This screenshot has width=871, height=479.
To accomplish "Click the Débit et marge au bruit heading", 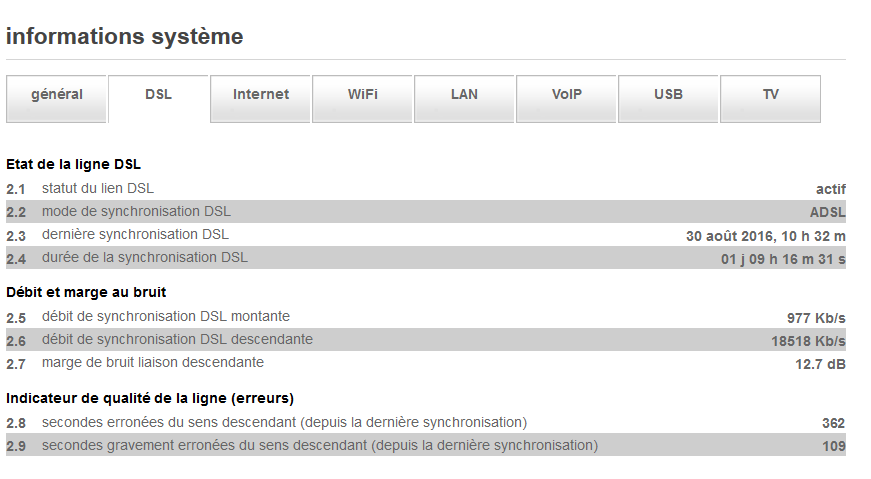I will click(x=86, y=293).
